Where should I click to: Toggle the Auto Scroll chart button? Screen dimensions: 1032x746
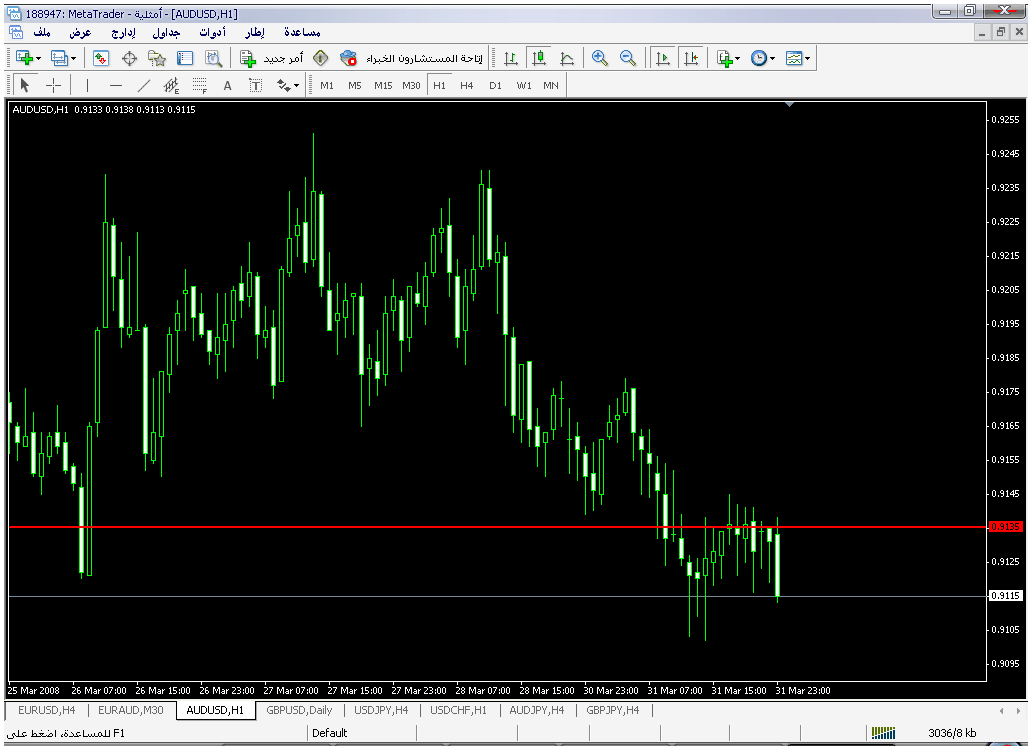(x=662, y=59)
